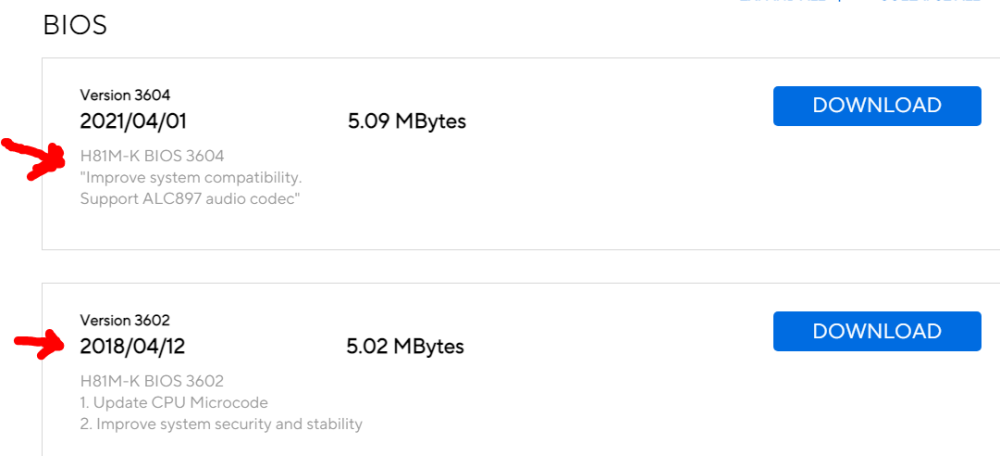Click Improve system security and stability line
This screenshot has height=456, width=1000.
[221, 424]
